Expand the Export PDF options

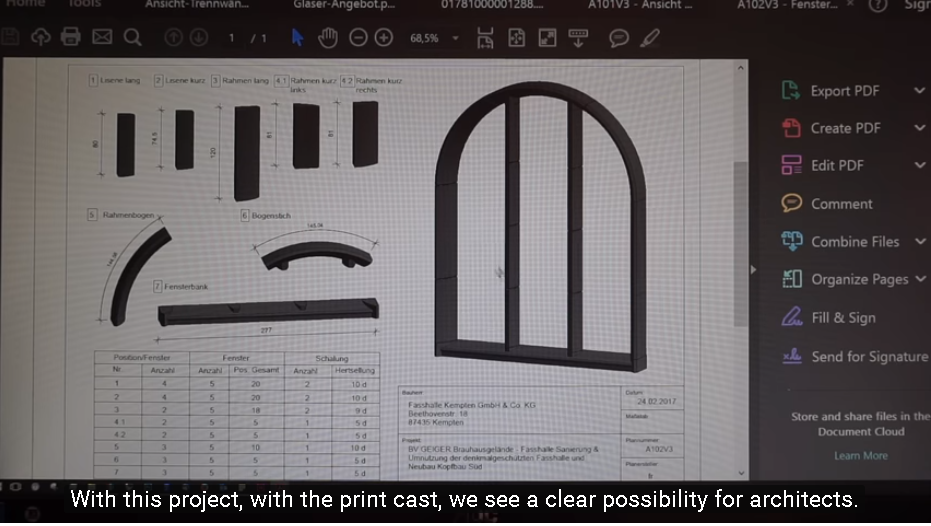pyautogui.click(x=919, y=91)
